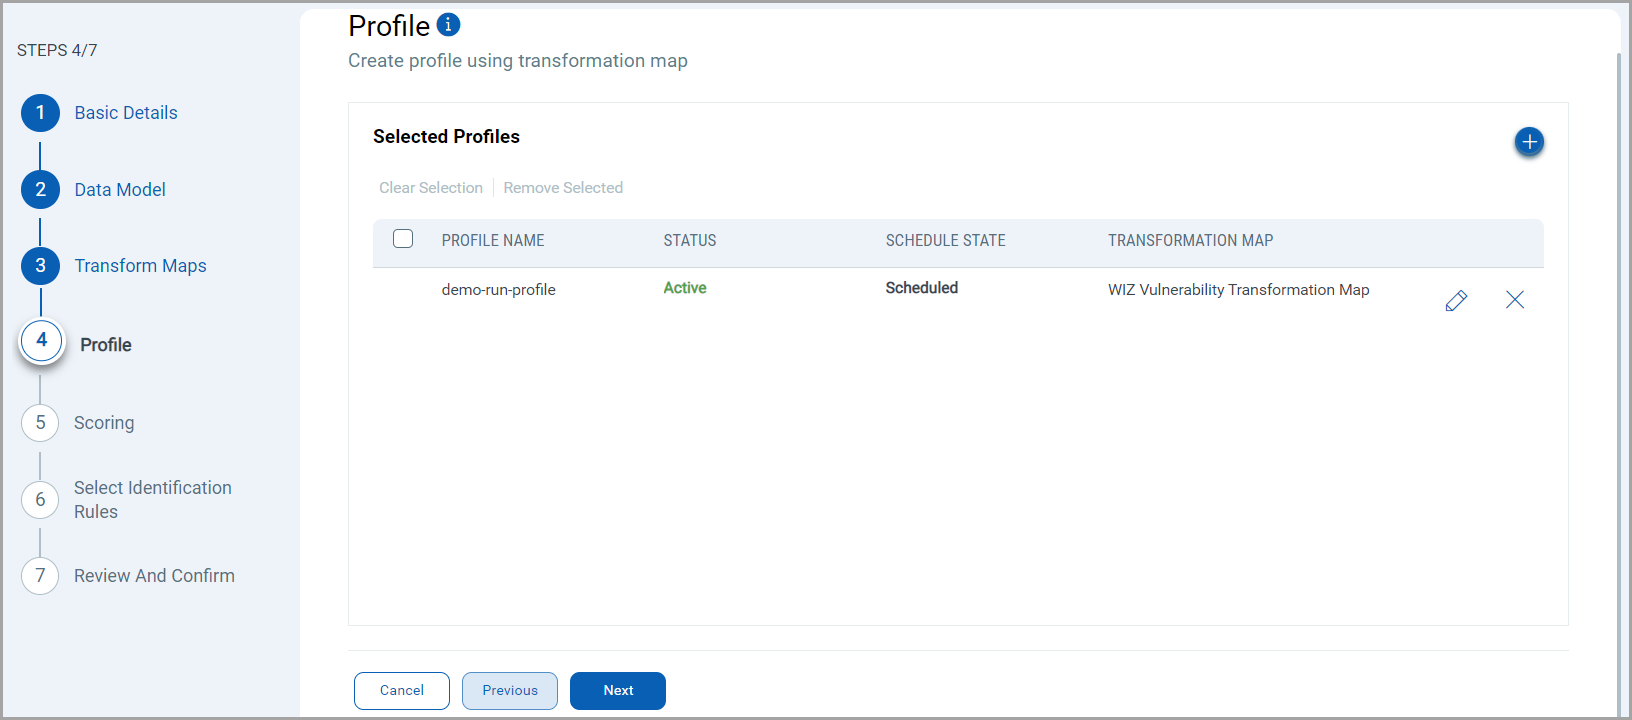
Task: Open the Basic Details step
Action: click(x=126, y=113)
